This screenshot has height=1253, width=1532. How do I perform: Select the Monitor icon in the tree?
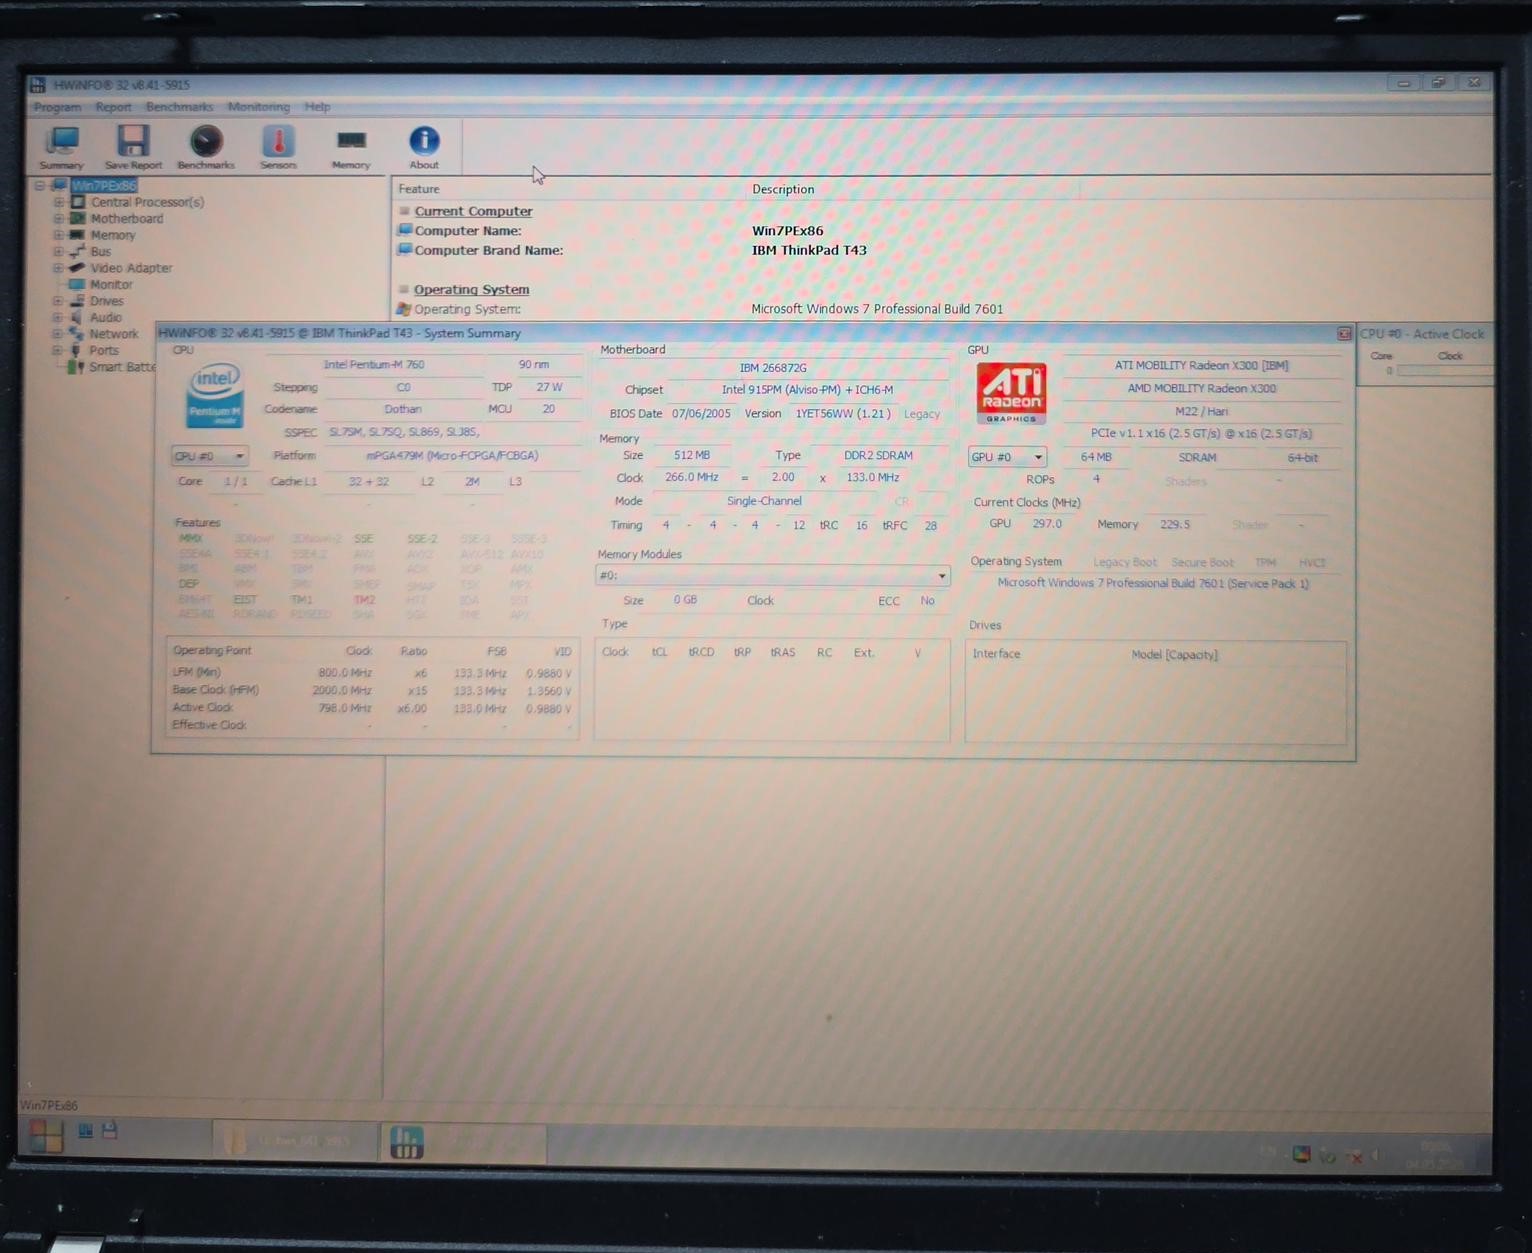[x=77, y=284]
